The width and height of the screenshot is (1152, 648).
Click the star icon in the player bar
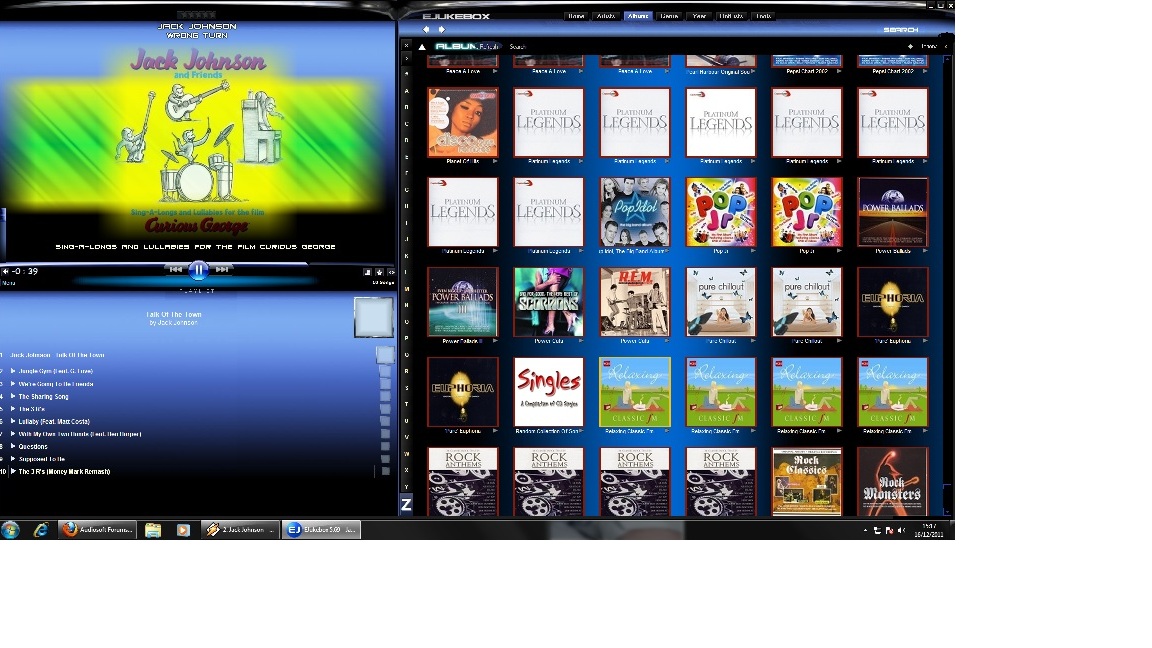(x=379, y=272)
